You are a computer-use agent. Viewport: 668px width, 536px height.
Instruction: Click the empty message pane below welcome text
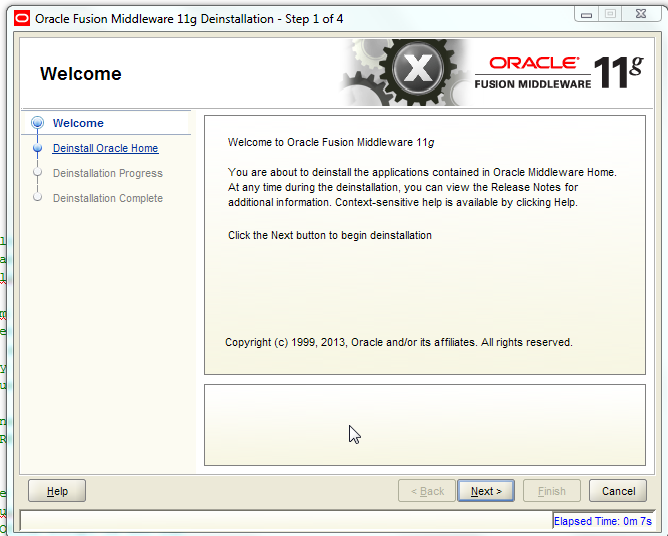(x=425, y=425)
